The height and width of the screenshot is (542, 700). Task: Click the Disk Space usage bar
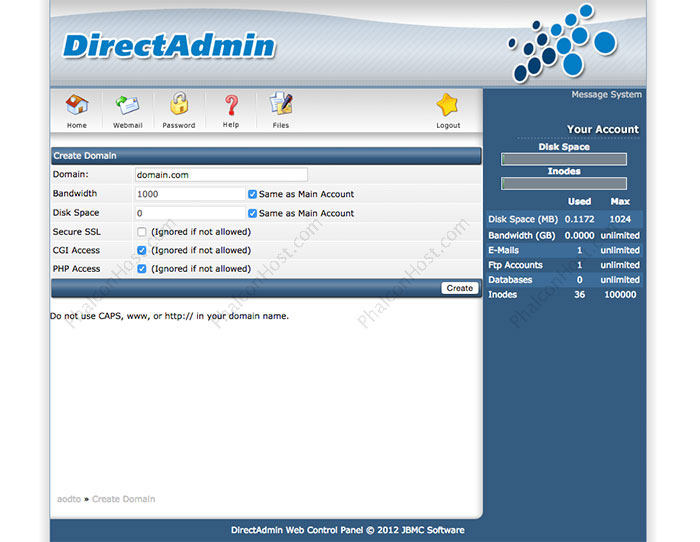564,159
